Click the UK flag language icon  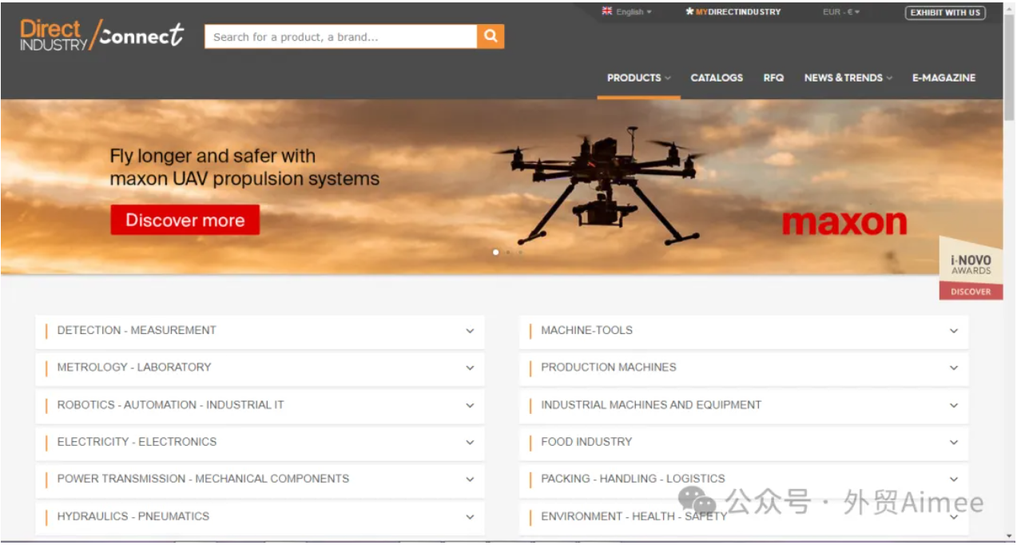(x=607, y=12)
